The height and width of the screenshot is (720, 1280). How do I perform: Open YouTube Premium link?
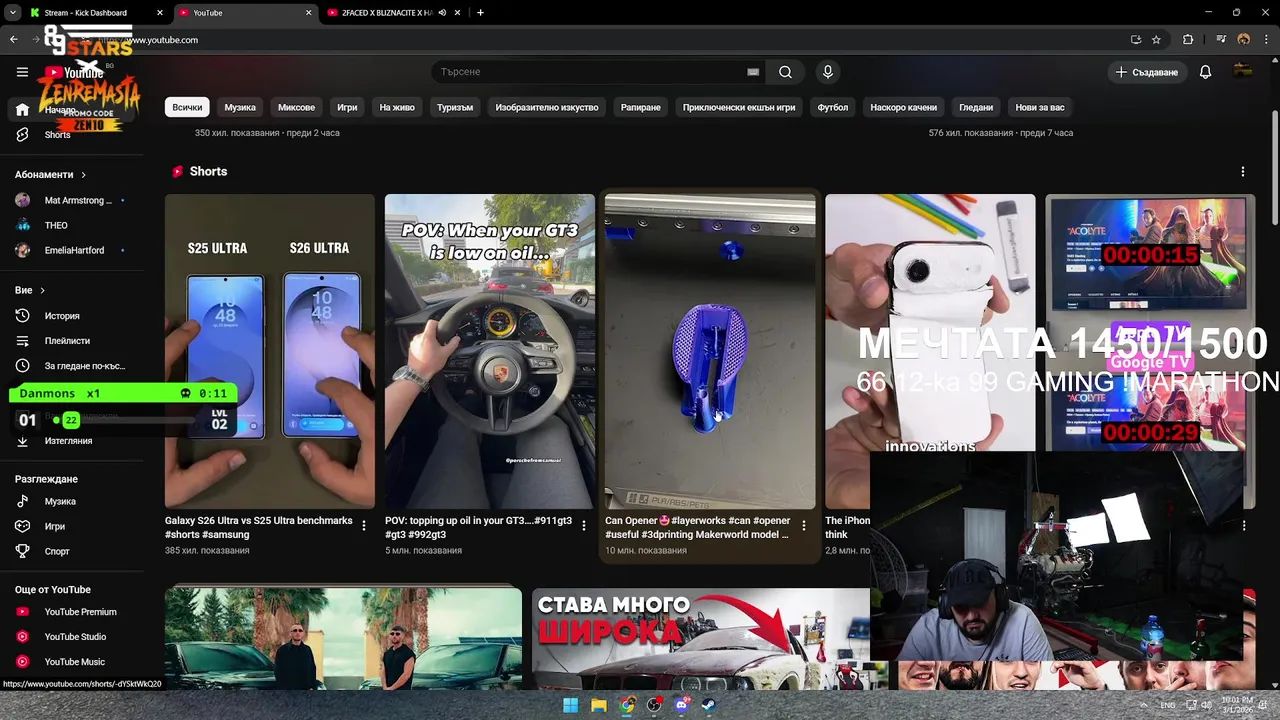(x=80, y=612)
